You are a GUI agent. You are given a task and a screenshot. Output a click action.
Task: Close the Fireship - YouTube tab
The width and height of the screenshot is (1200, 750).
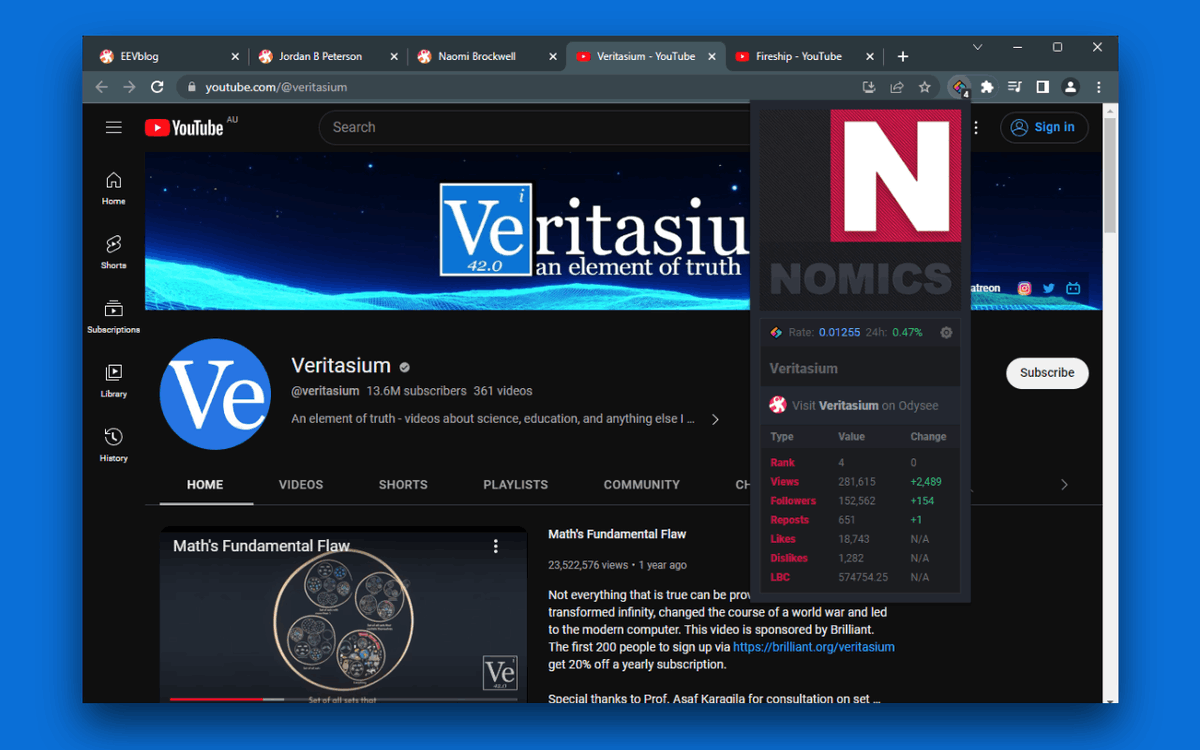(870, 57)
